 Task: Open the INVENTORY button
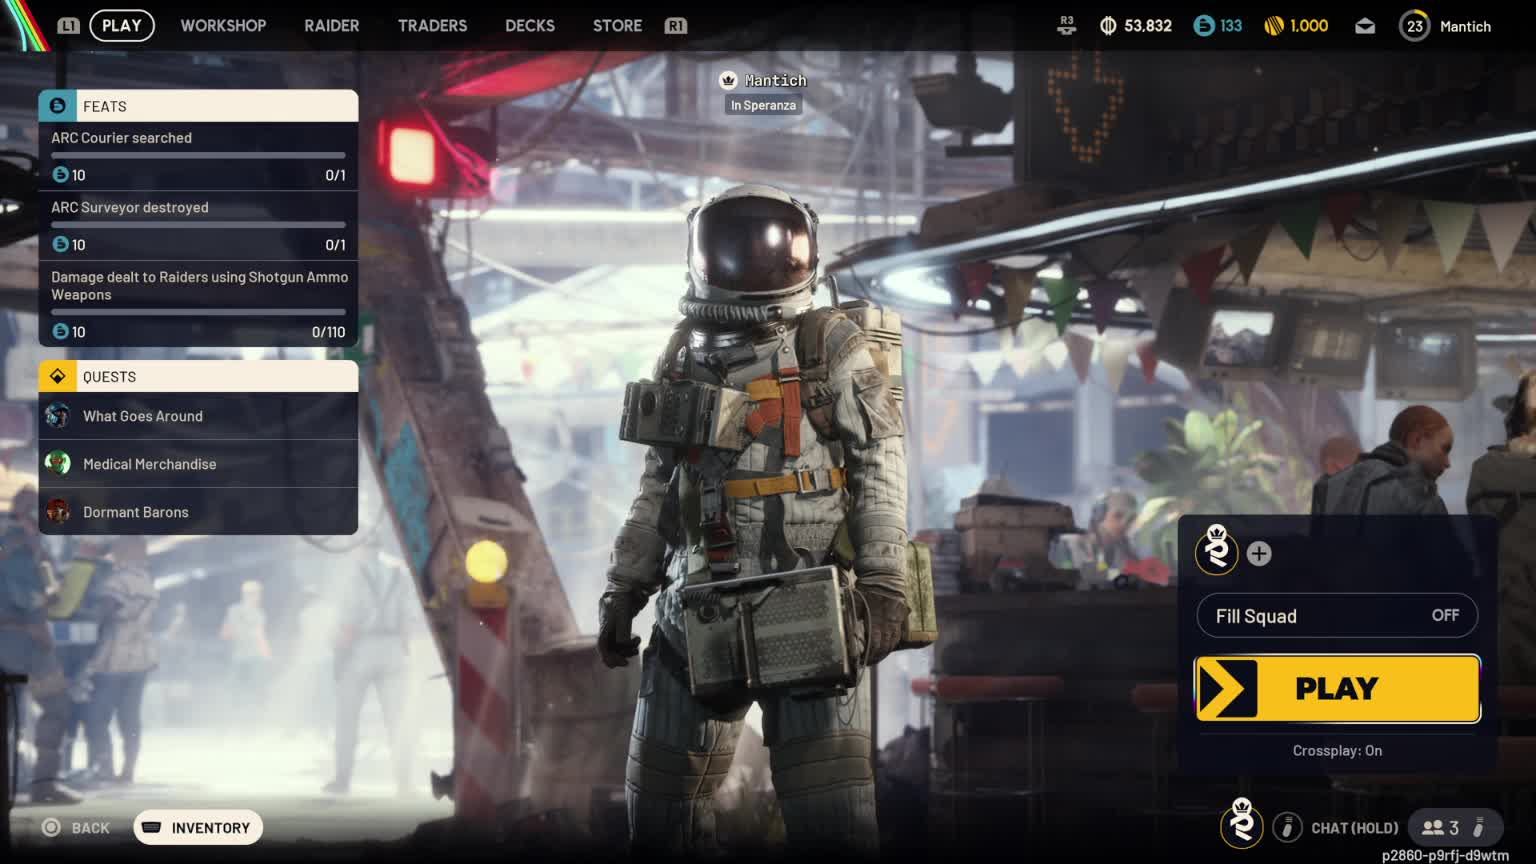tap(198, 828)
